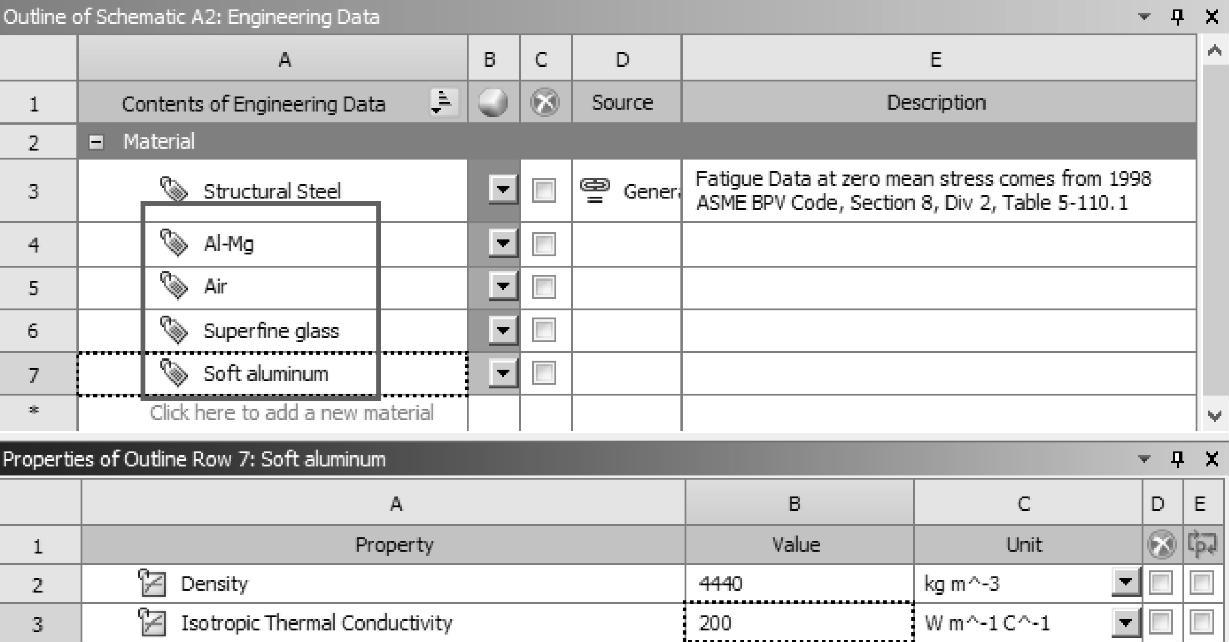The width and height of the screenshot is (1229, 642).
Task: Toggle suppression checkbox for Al-Mg
Action: [x=544, y=244]
